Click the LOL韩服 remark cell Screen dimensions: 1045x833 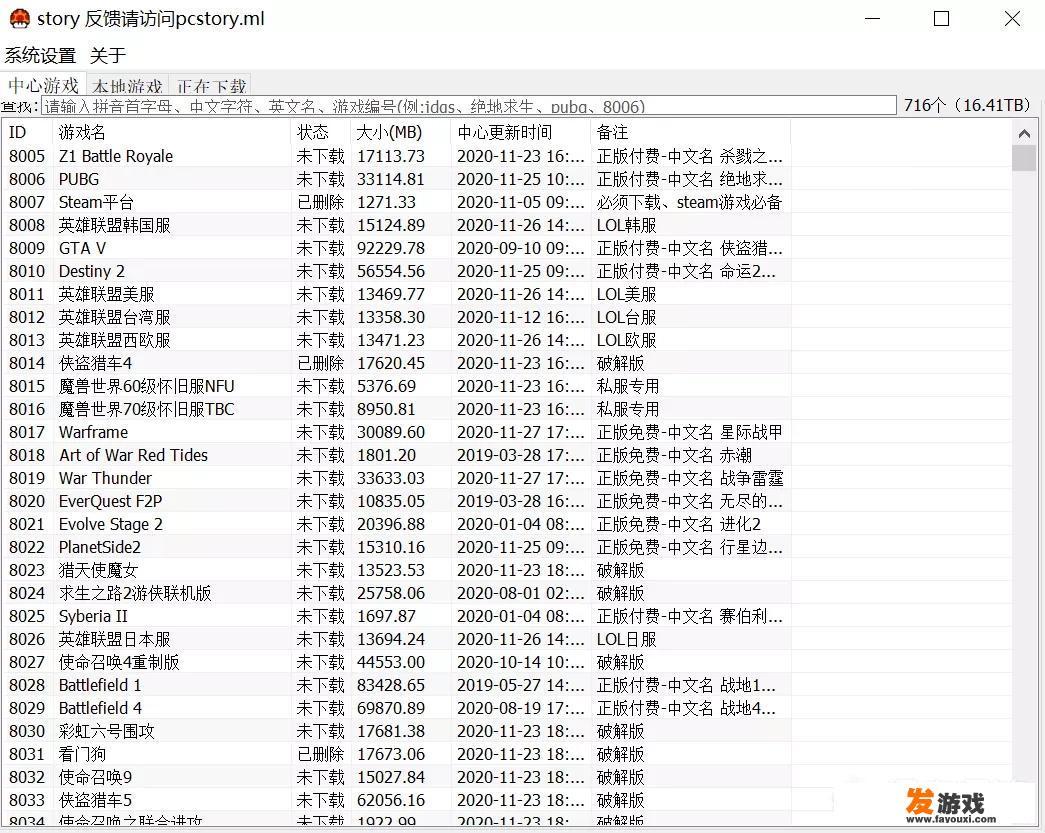626,225
